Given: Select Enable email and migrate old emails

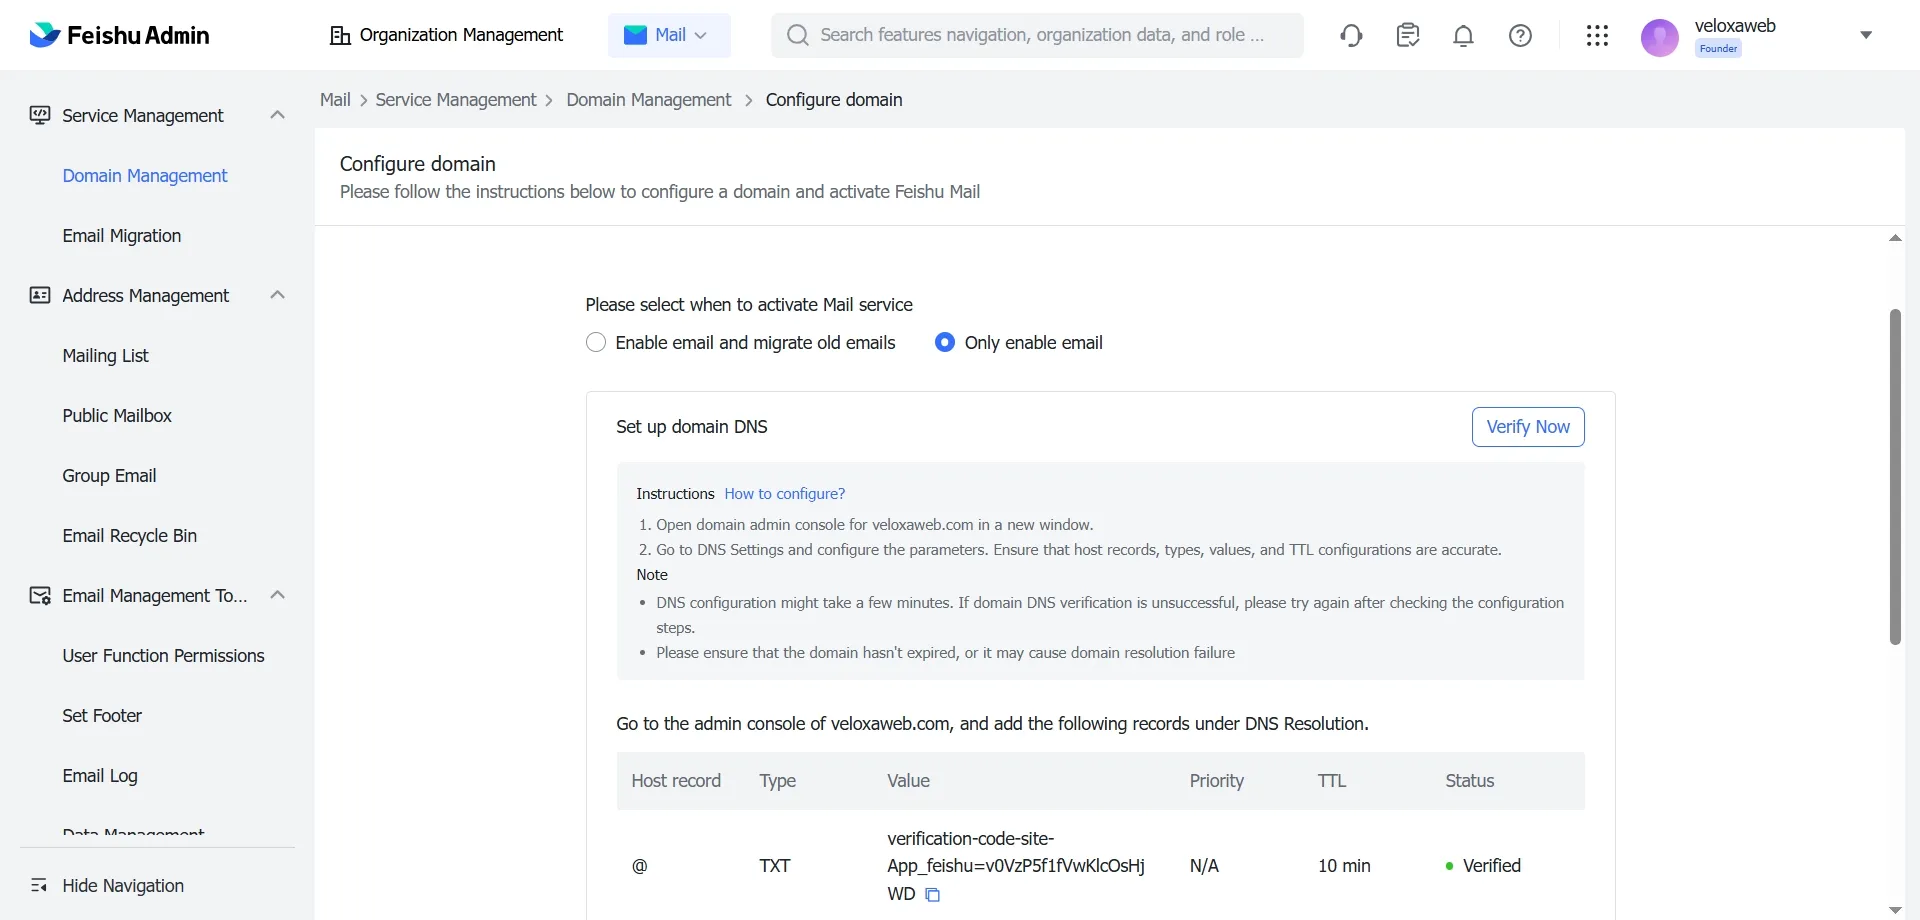Looking at the screenshot, I should 596,343.
